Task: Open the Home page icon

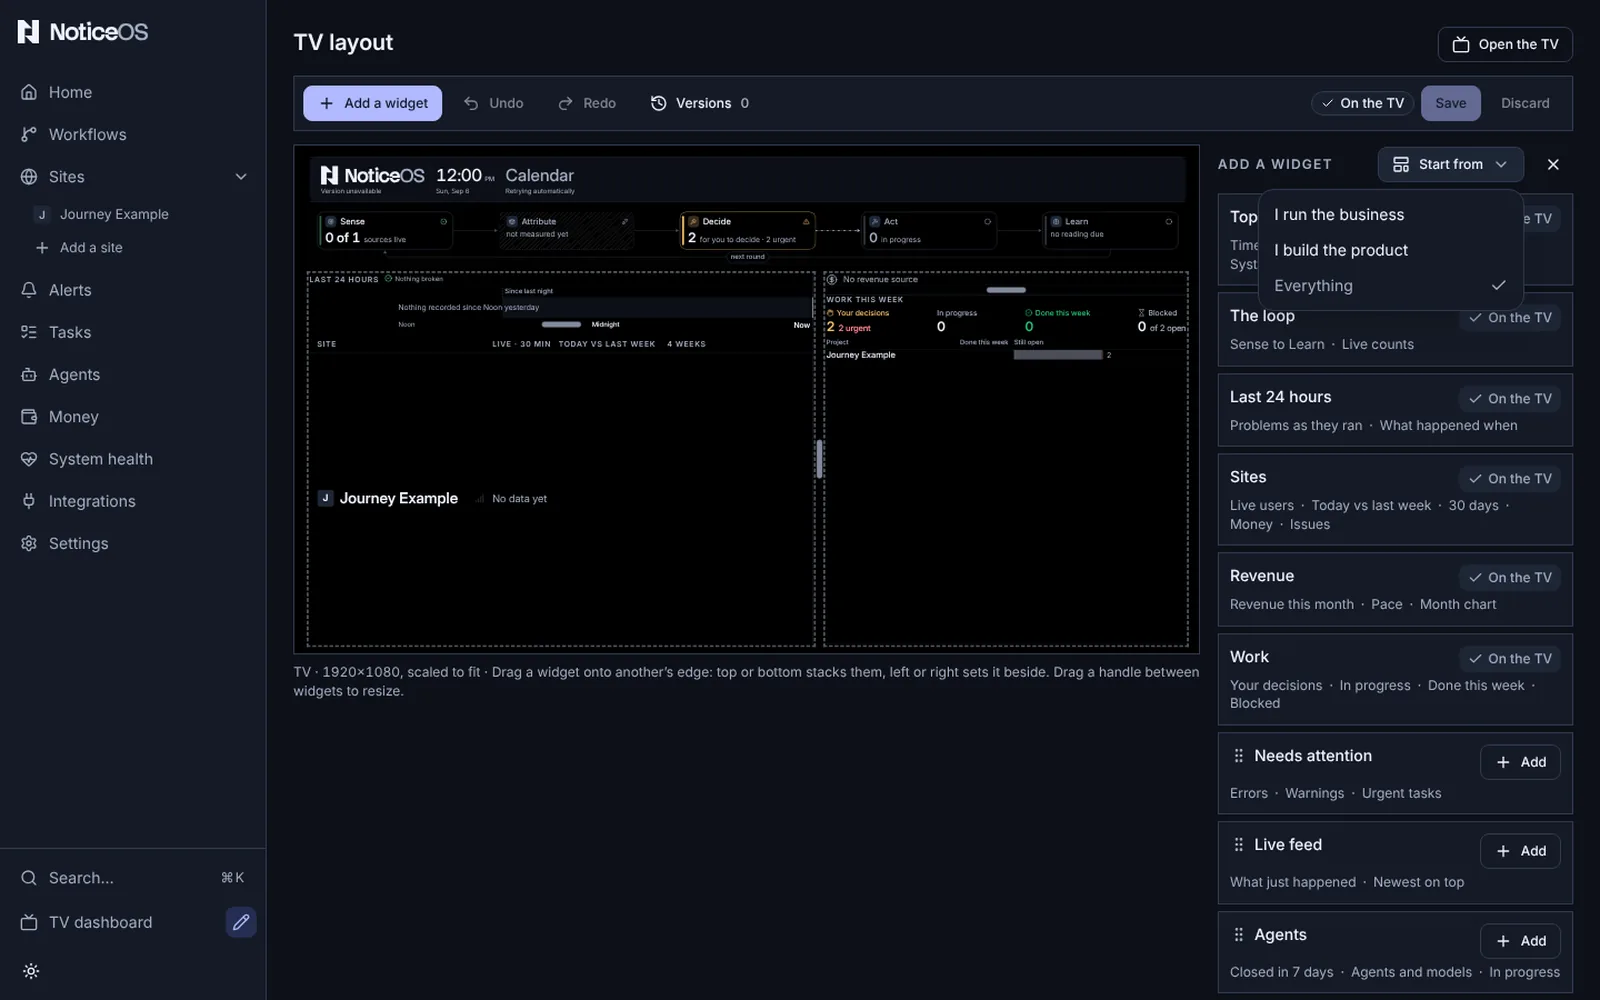Action: [x=29, y=92]
